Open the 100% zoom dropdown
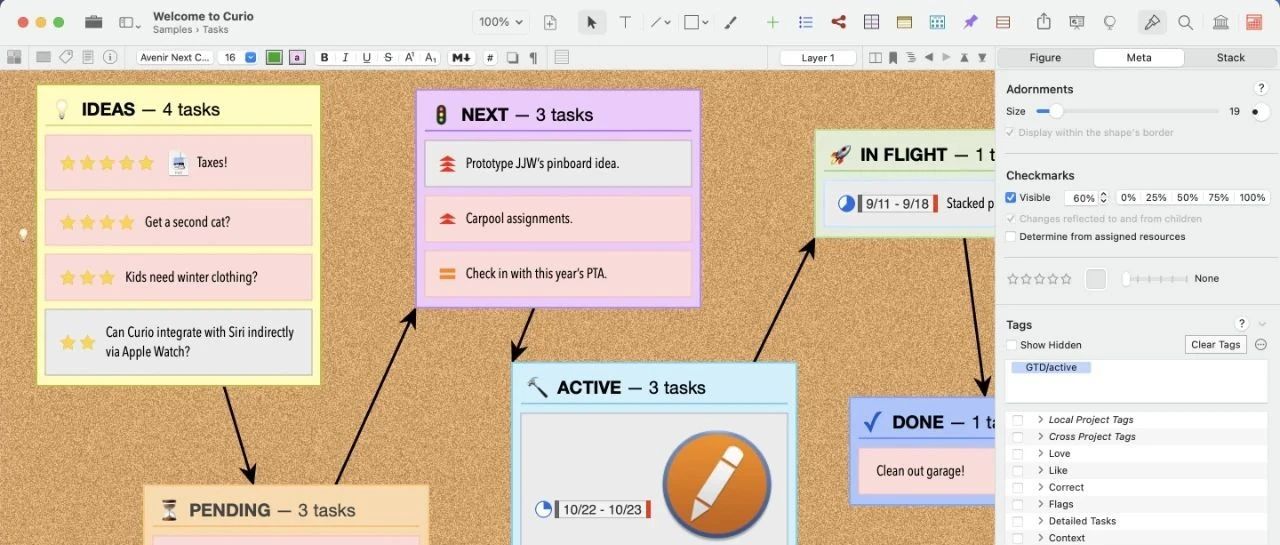The width and height of the screenshot is (1280, 545). coord(501,22)
